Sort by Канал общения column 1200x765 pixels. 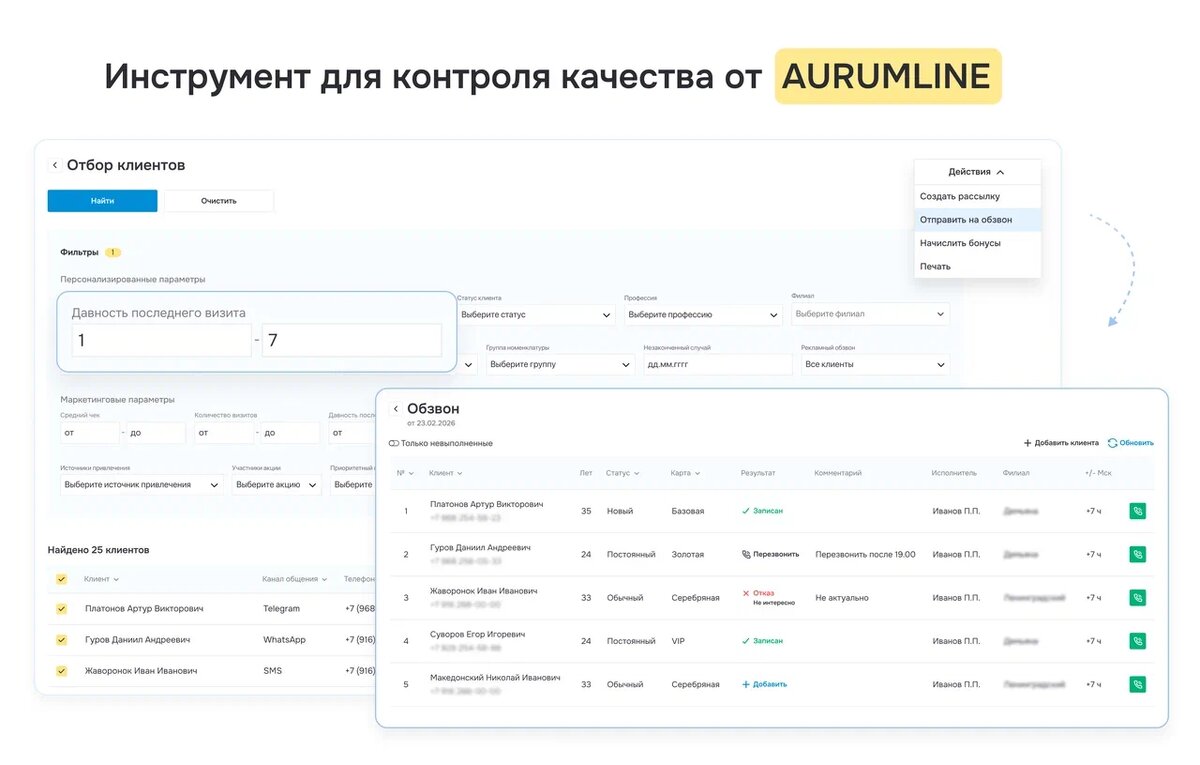point(295,579)
